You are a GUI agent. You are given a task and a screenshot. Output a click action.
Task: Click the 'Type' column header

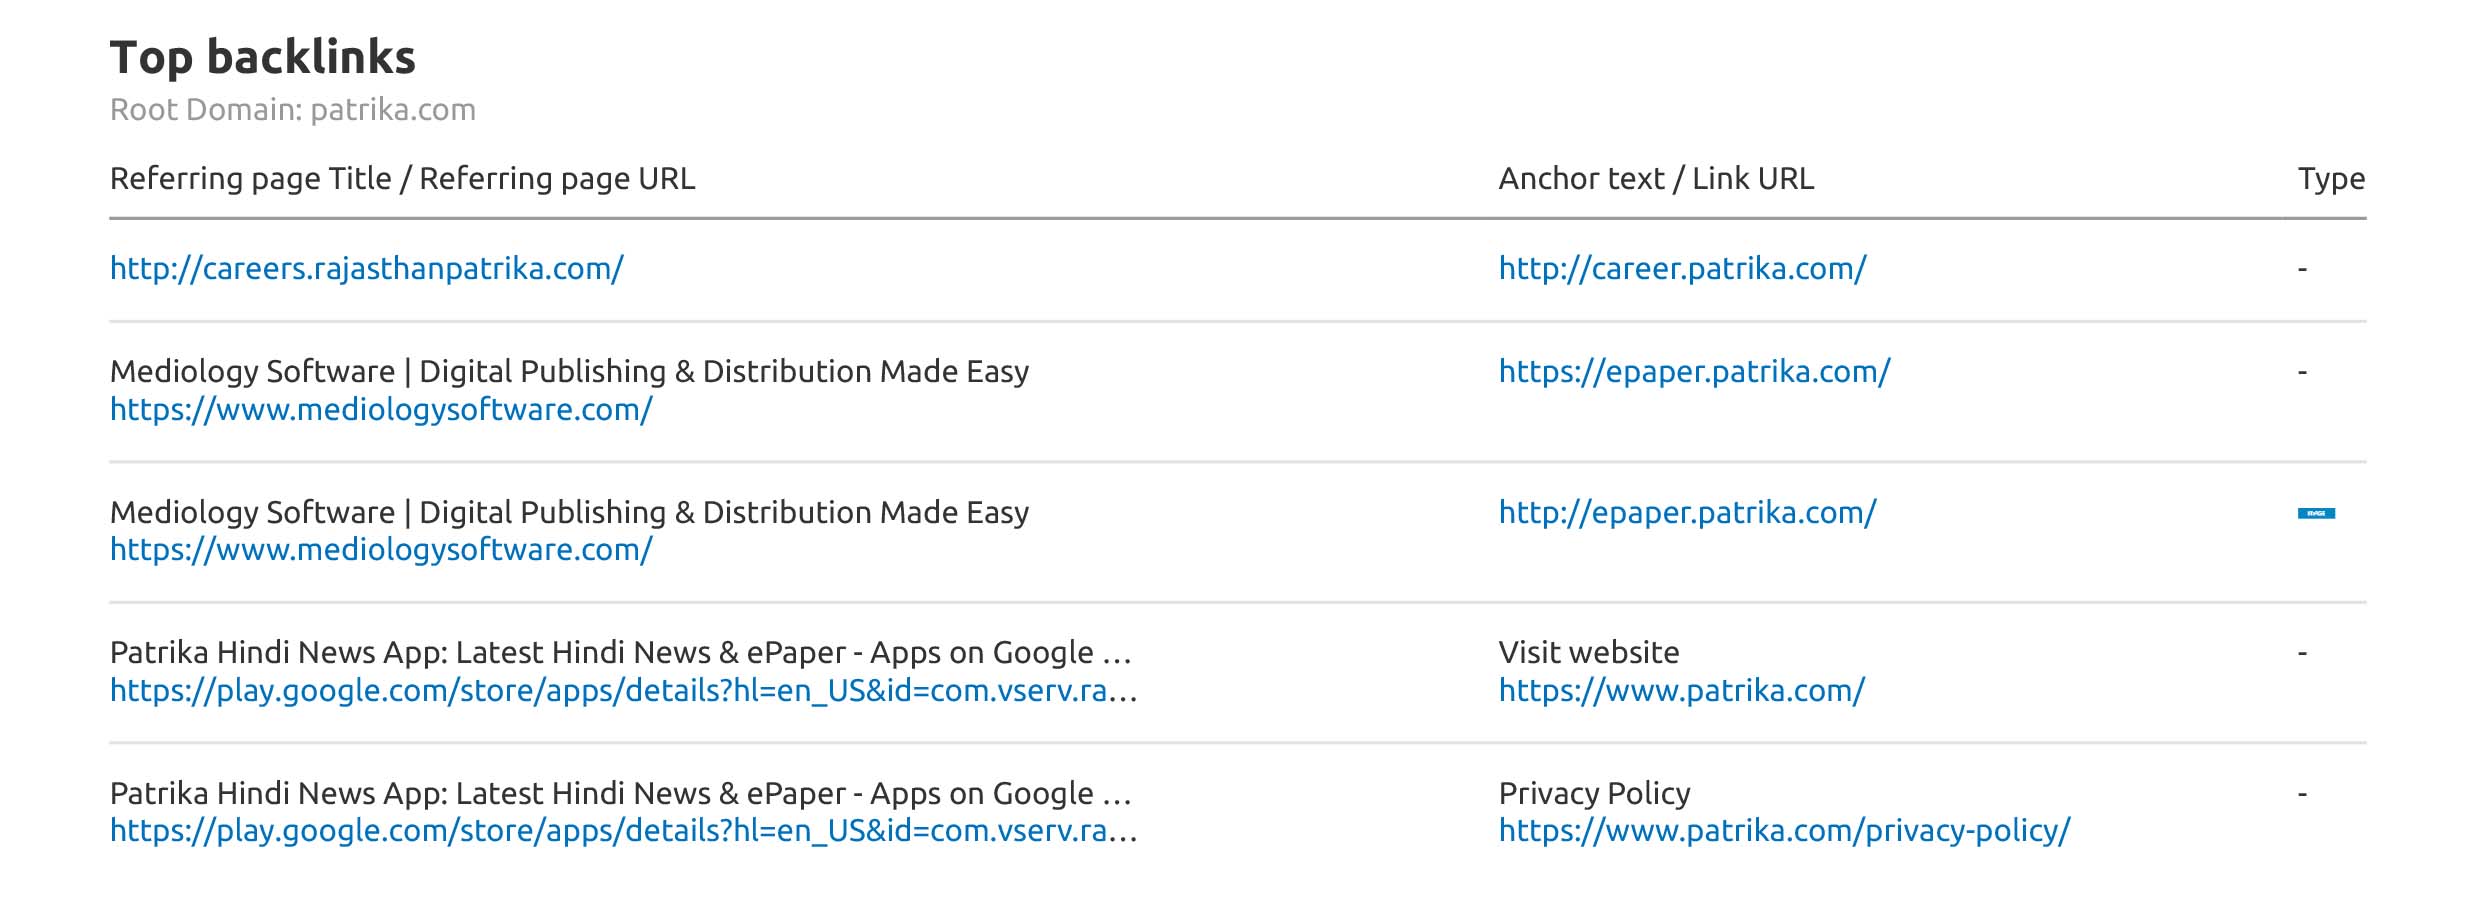pyautogui.click(x=2330, y=179)
